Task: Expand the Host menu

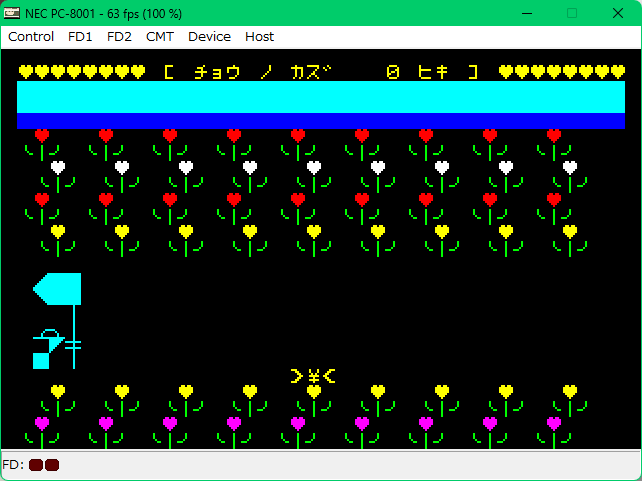Action: [x=259, y=36]
